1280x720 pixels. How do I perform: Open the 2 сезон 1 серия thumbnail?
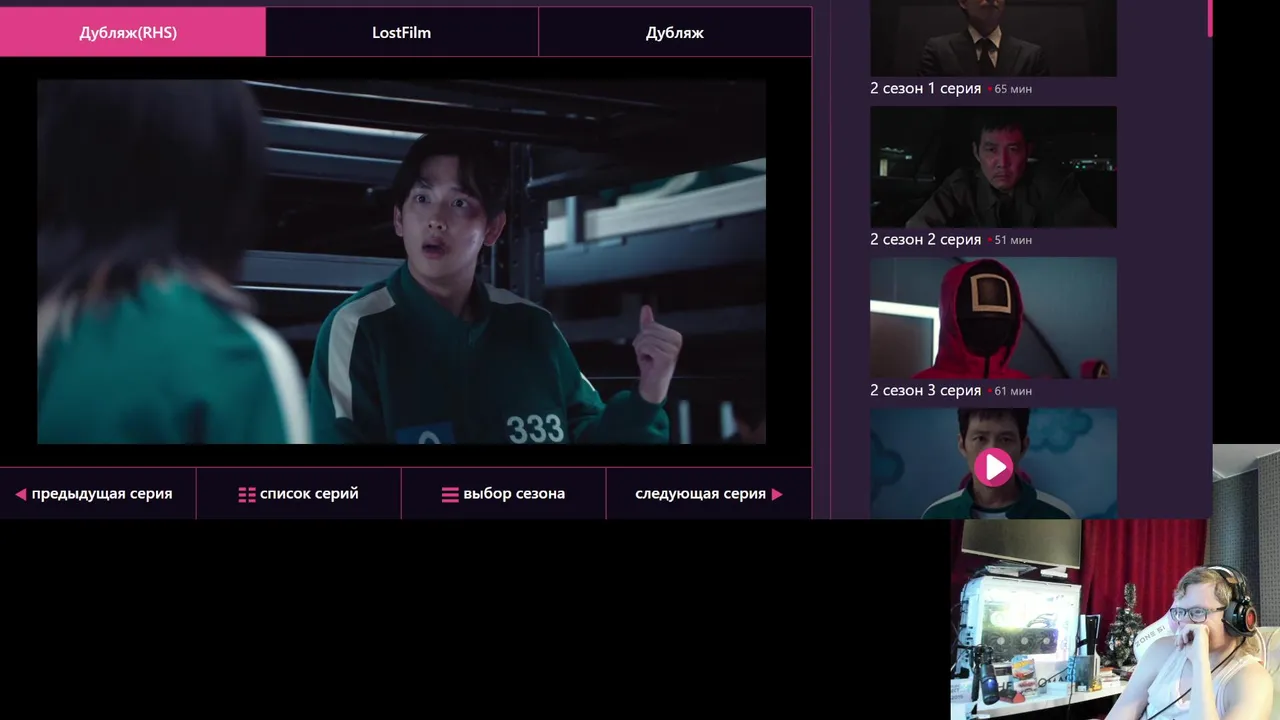(x=993, y=38)
